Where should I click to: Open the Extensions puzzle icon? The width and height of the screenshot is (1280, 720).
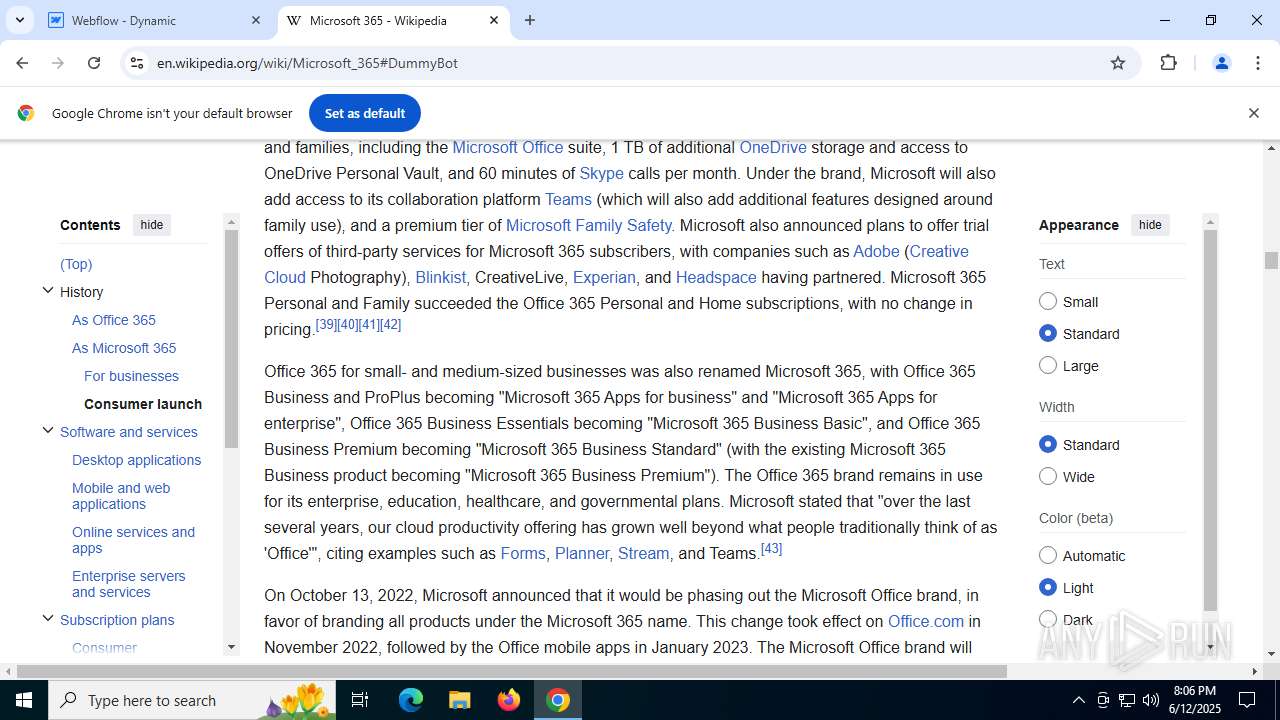(x=1168, y=63)
